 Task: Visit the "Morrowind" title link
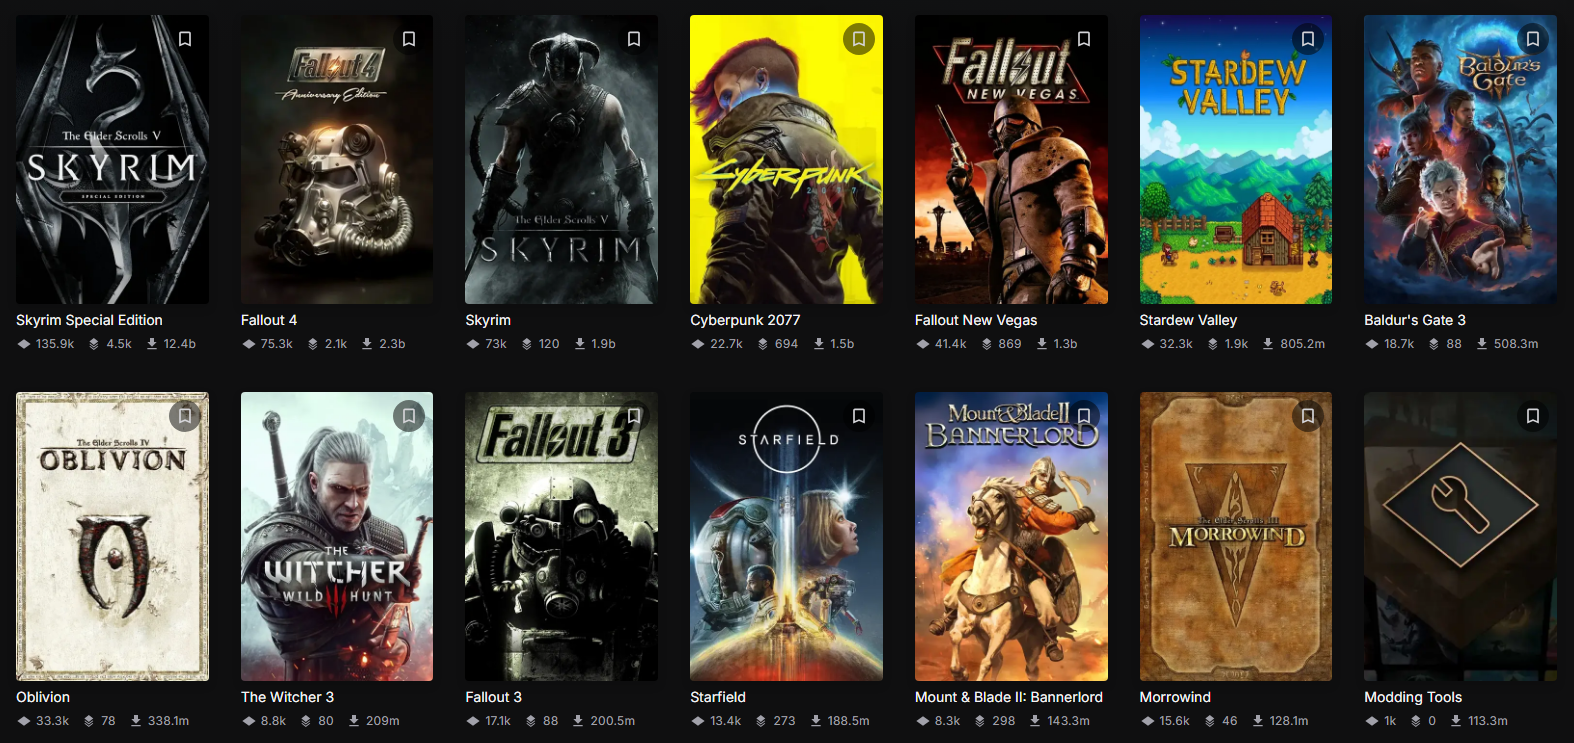click(1175, 697)
